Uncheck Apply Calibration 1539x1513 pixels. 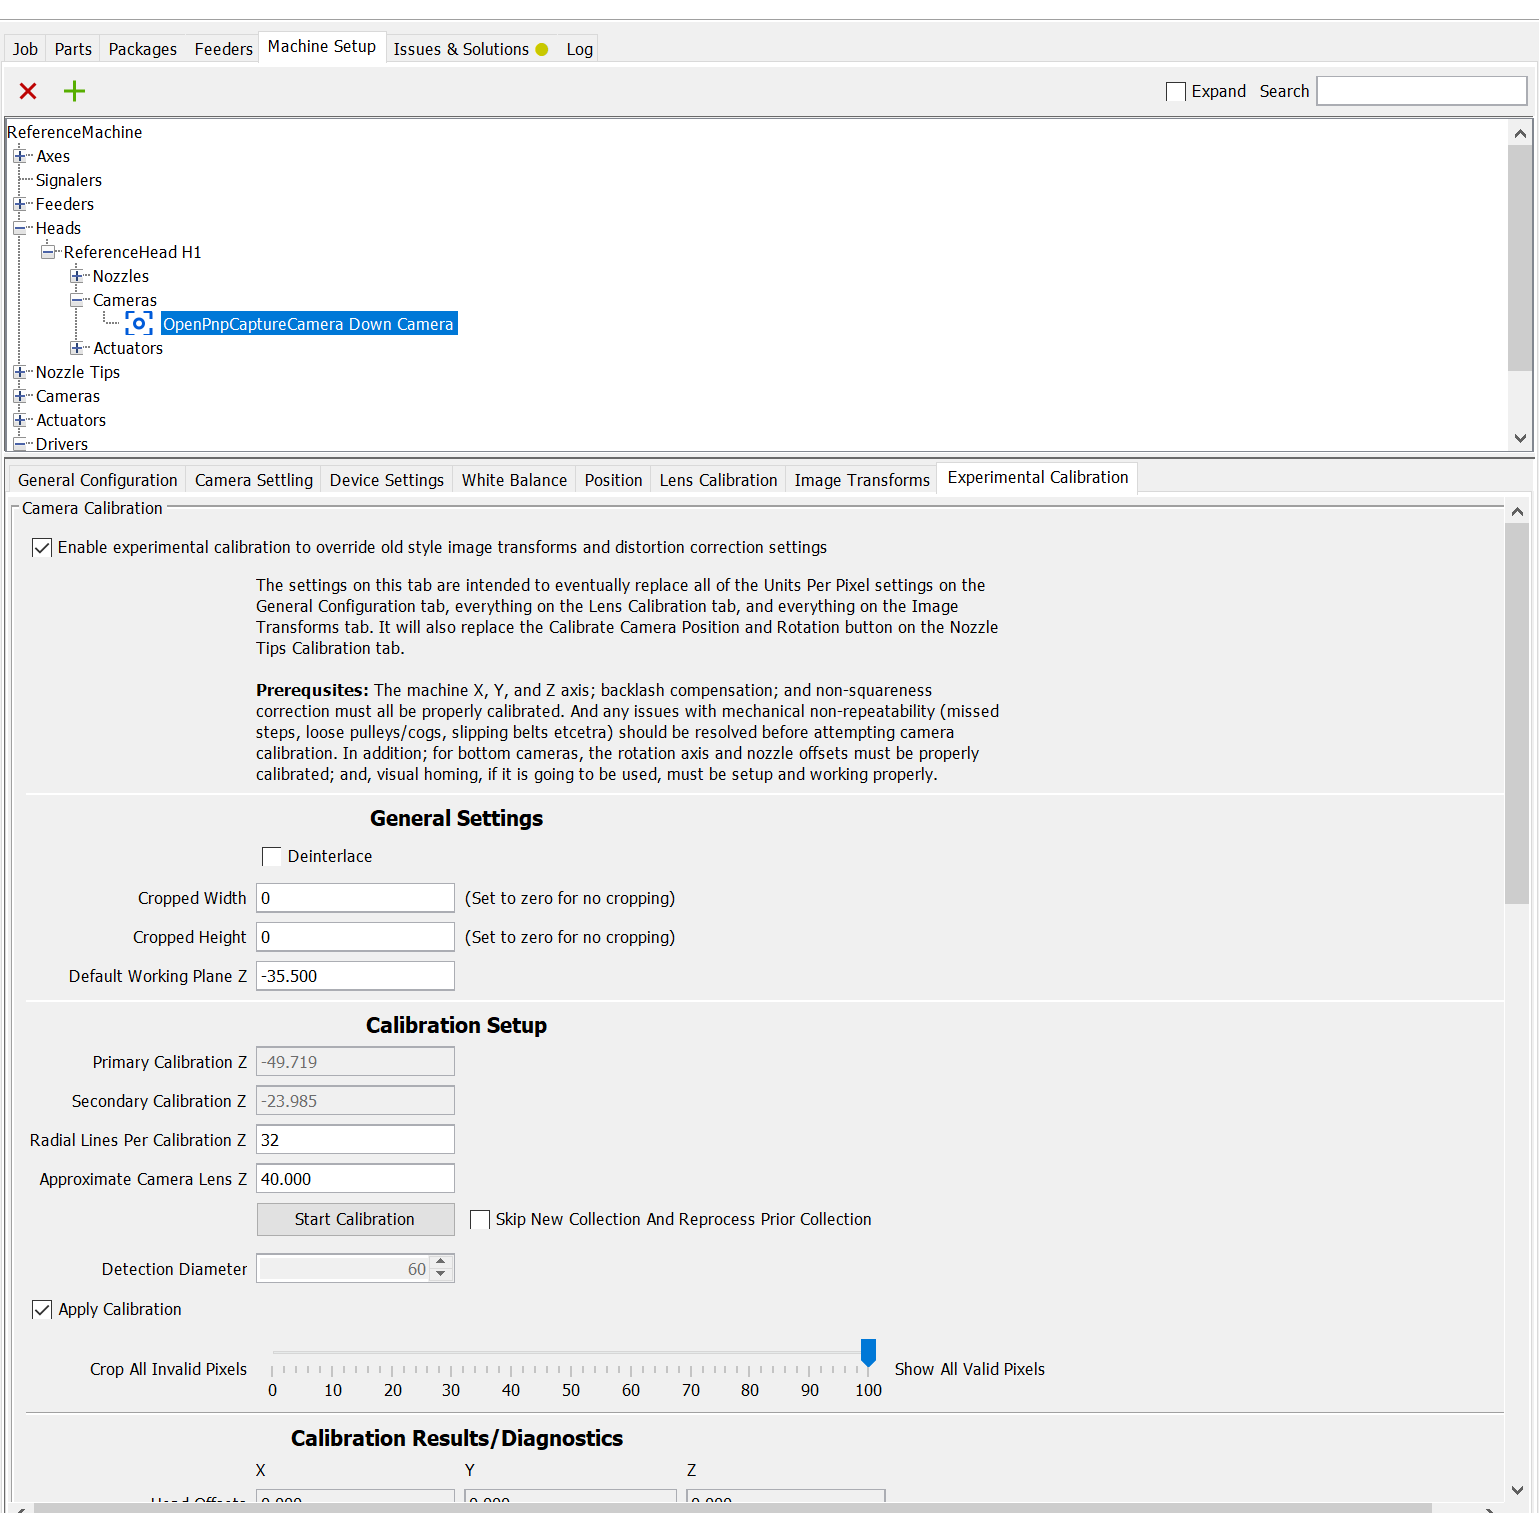41,1309
